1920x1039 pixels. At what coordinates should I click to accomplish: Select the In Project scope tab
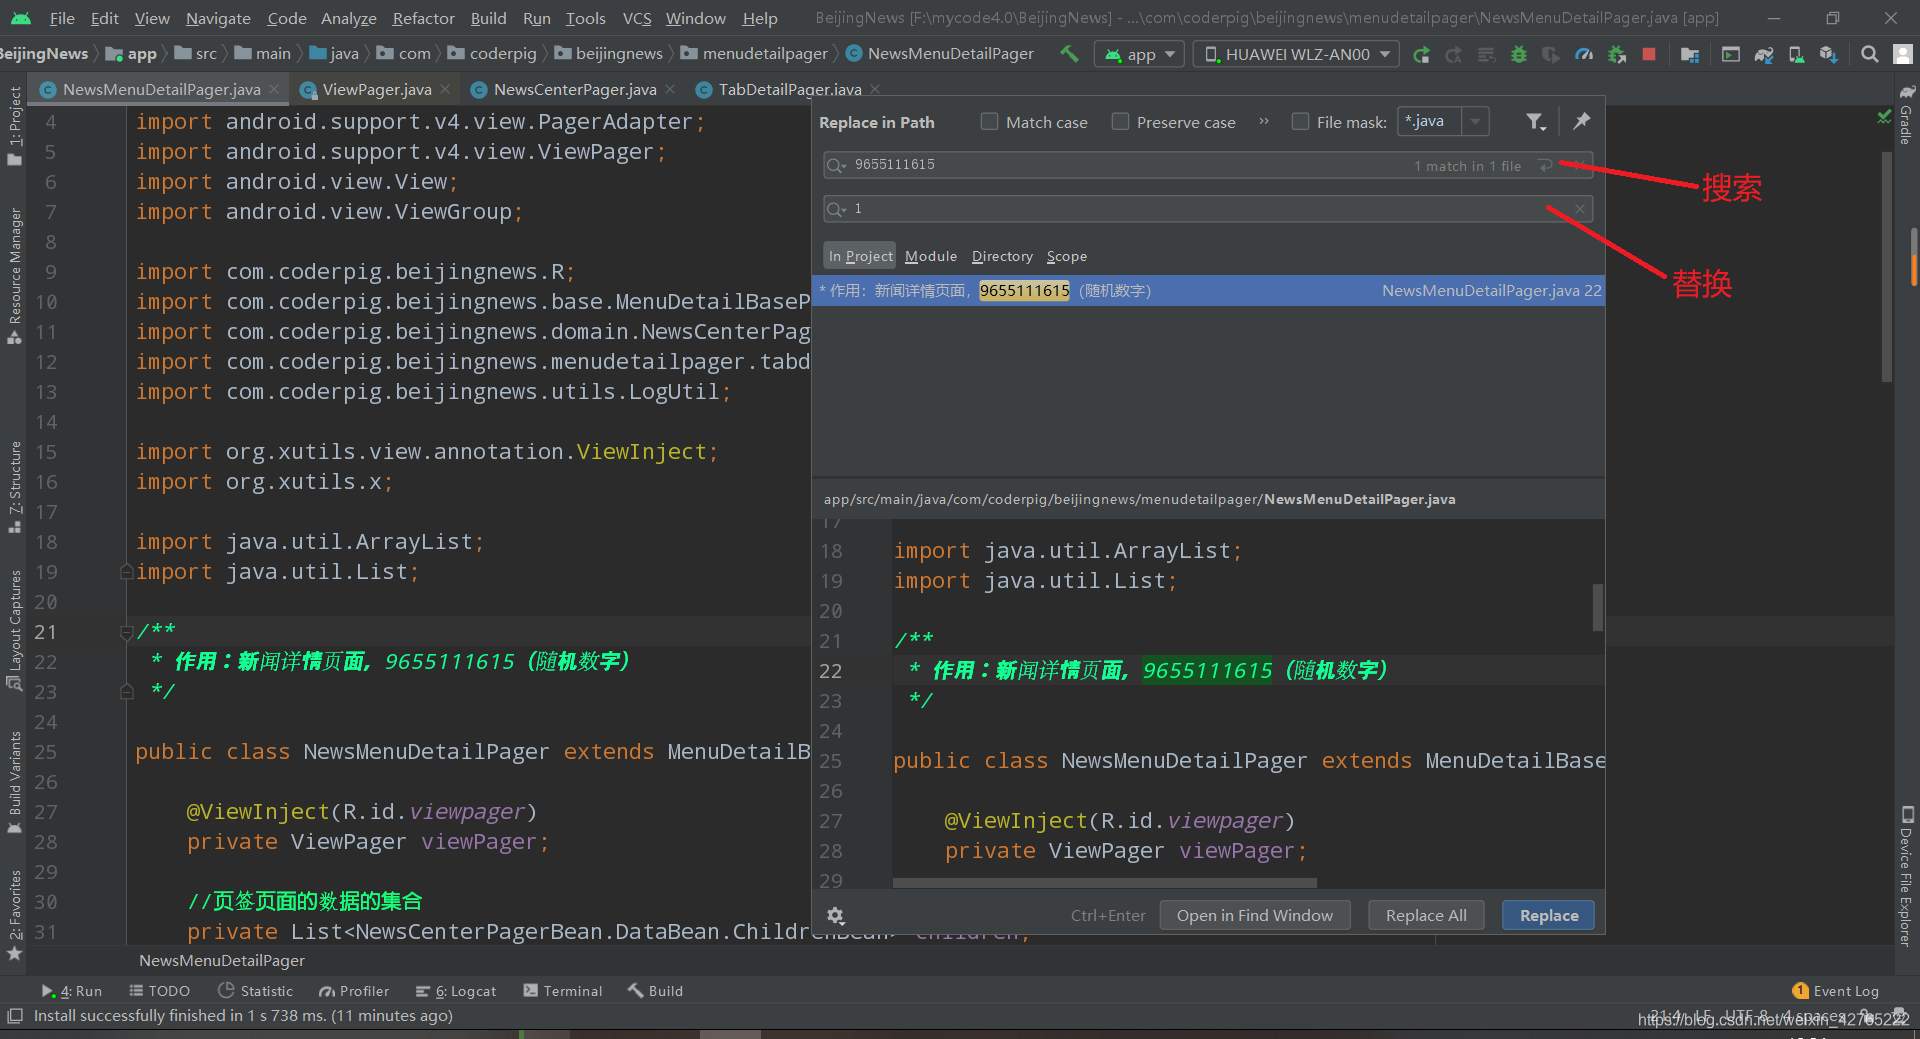tap(860, 256)
